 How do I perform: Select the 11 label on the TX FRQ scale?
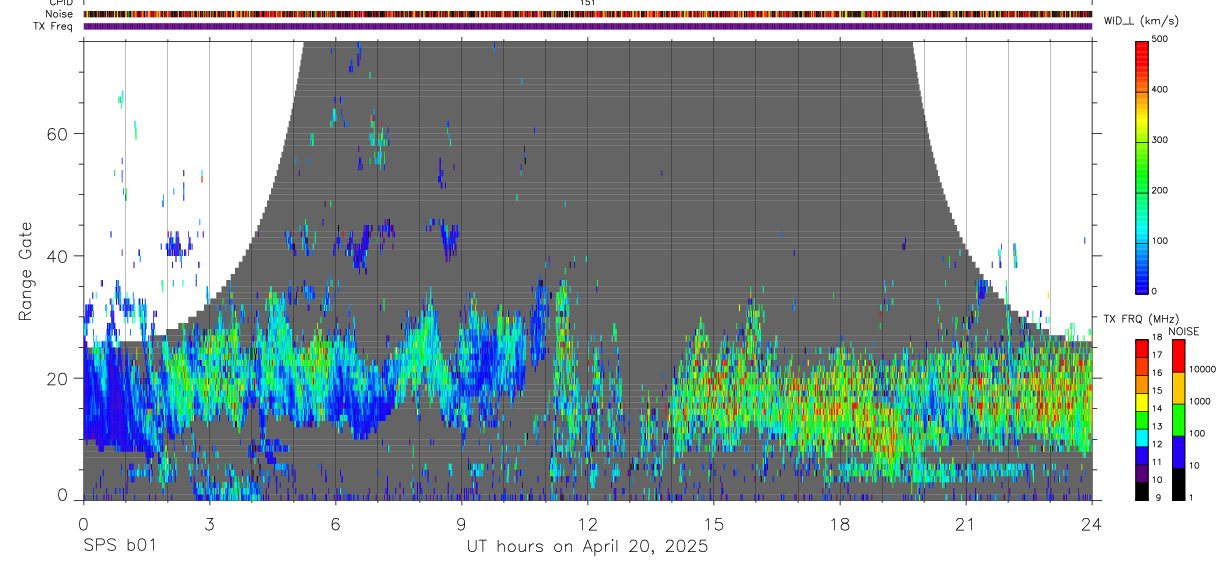tap(1159, 463)
